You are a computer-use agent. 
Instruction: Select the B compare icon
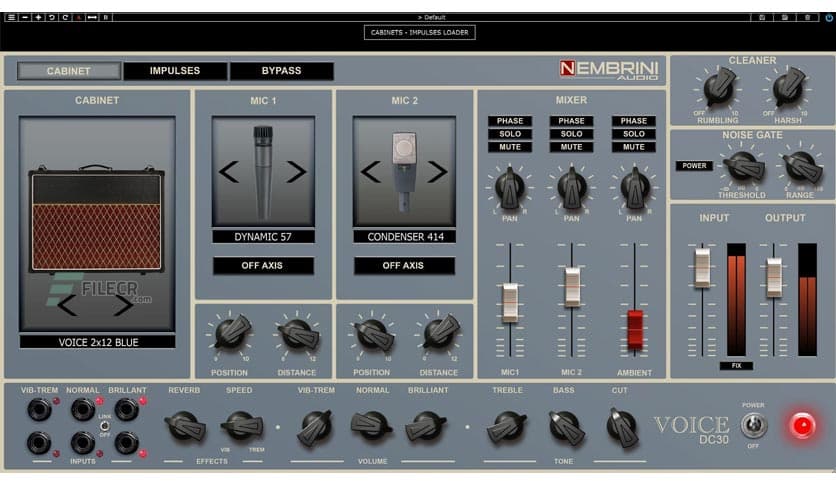tap(106, 18)
